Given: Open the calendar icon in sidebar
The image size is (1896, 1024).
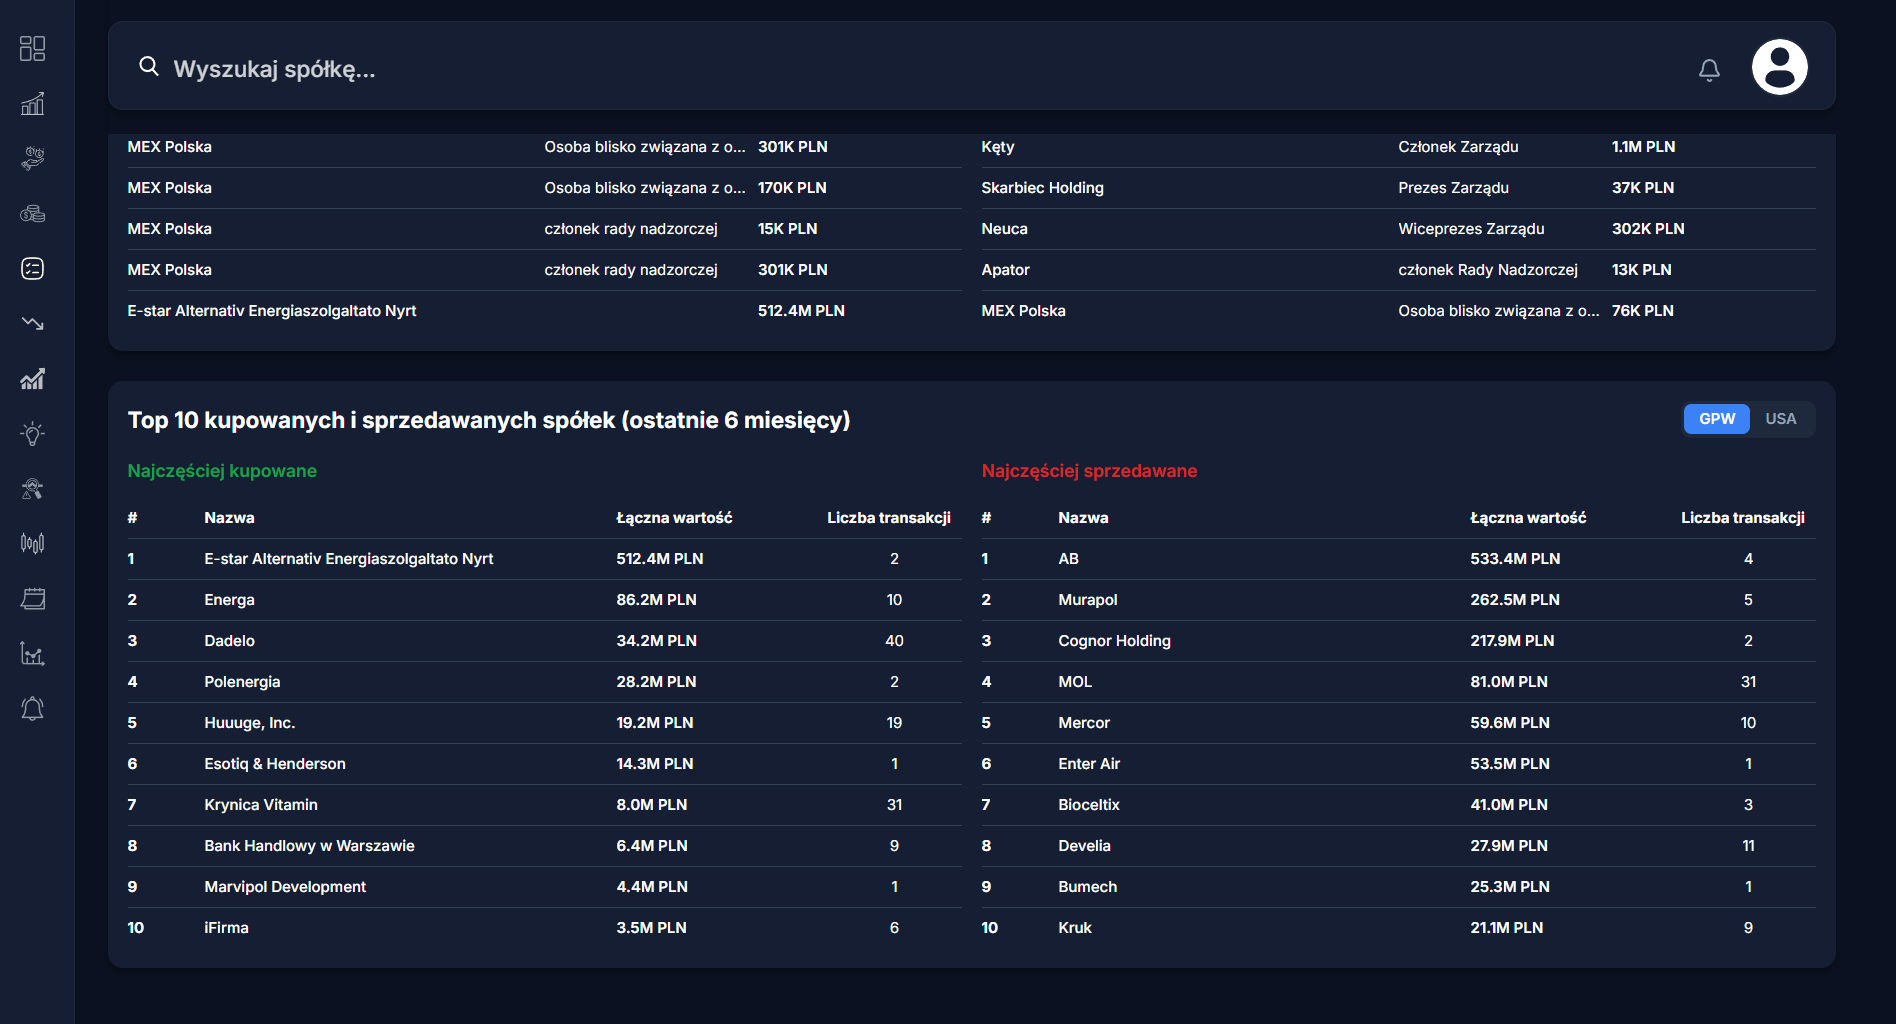Looking at the screenshot, I should pos(33,599).
